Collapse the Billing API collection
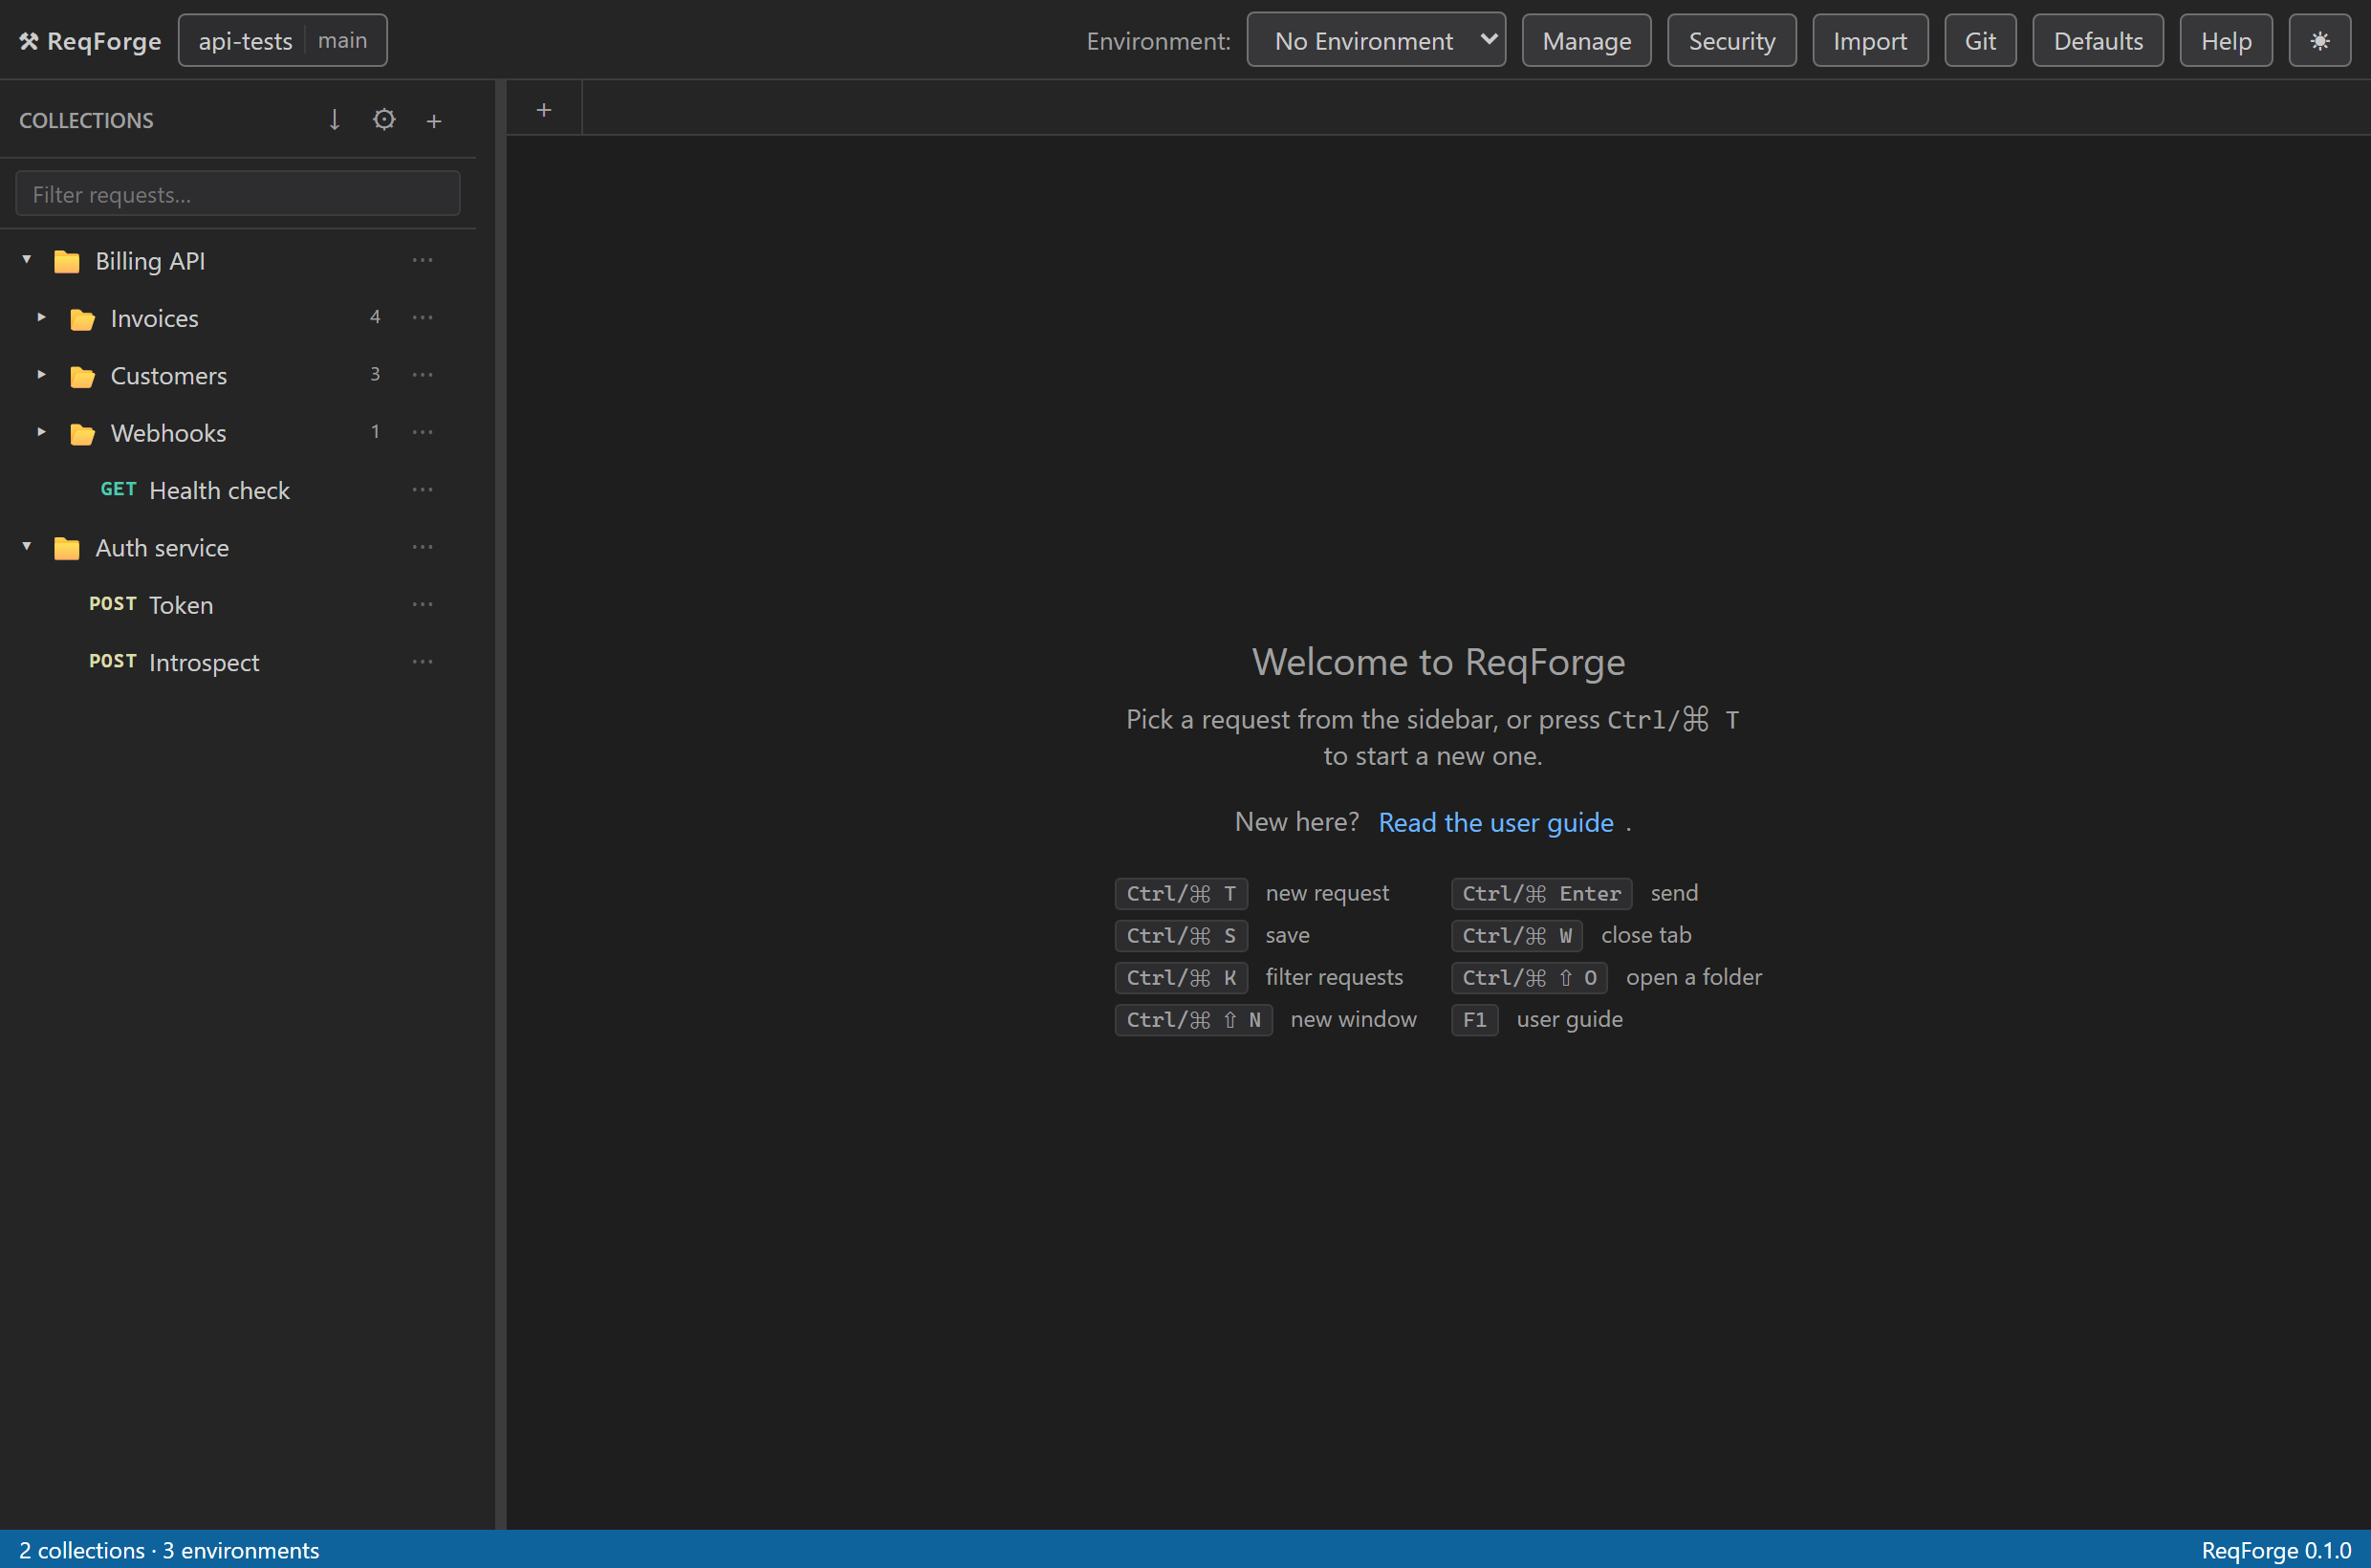The image size is (2371, 1568). pos(27,260)
